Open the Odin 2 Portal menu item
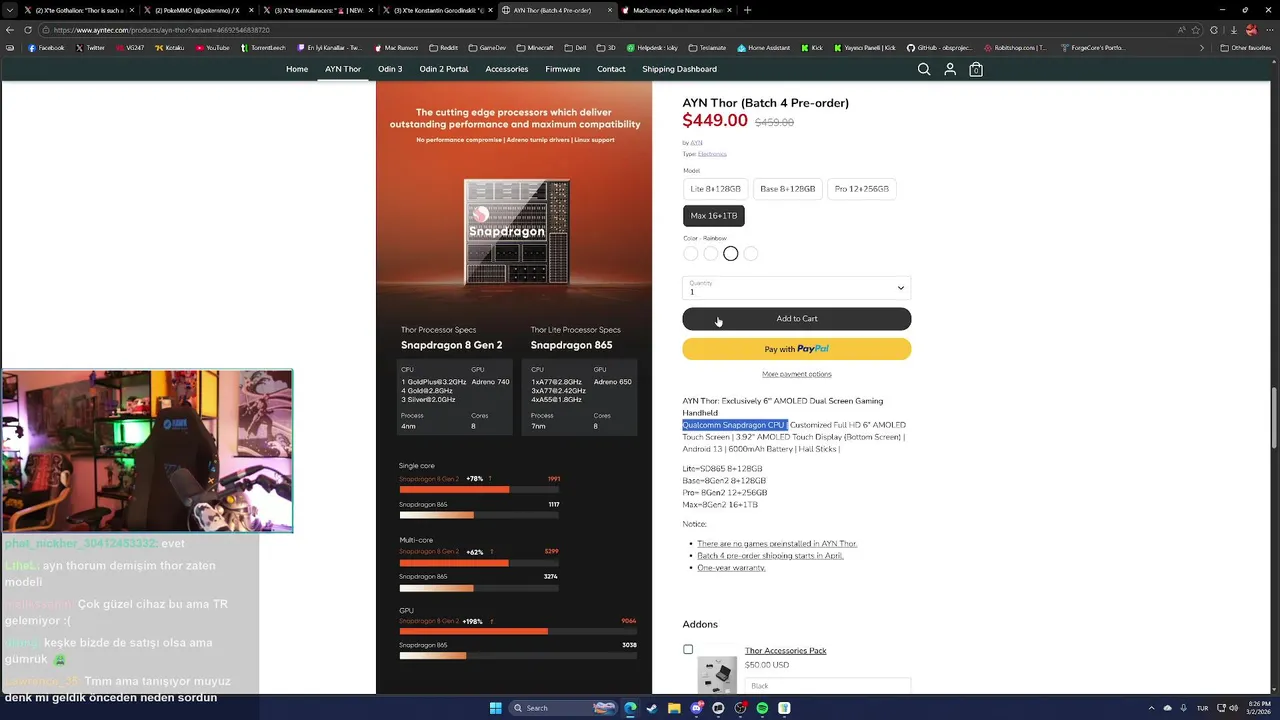This screenshot has width=1280, height=720. pyautogui.click(x=444, y=69)
